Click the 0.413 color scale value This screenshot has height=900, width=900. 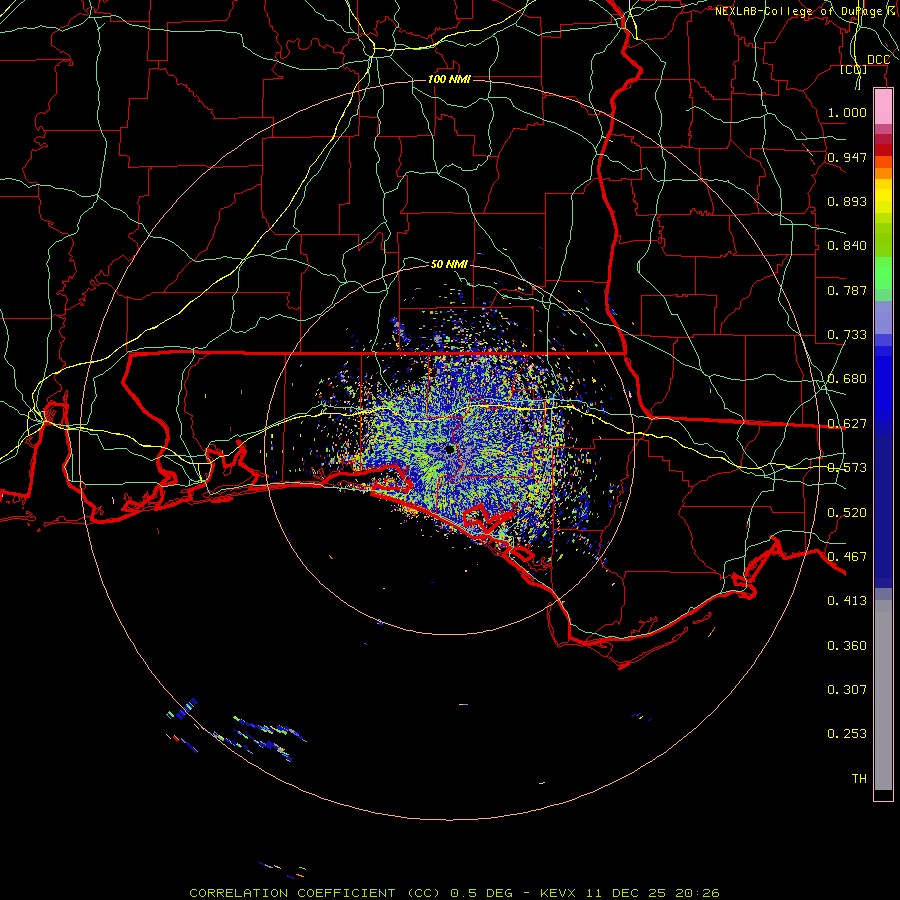click(847, 600)
